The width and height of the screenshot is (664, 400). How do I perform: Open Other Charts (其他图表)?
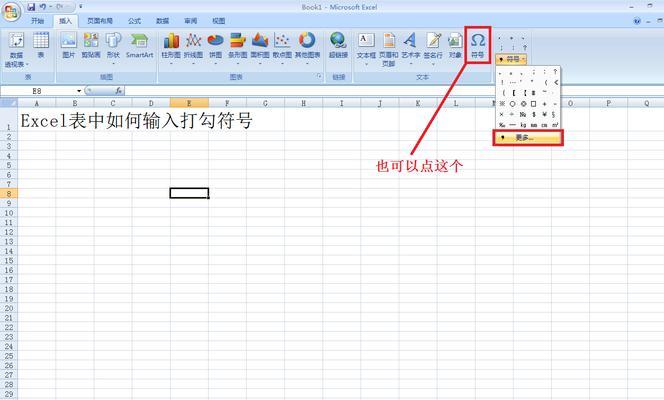click(x=307, y=49)
